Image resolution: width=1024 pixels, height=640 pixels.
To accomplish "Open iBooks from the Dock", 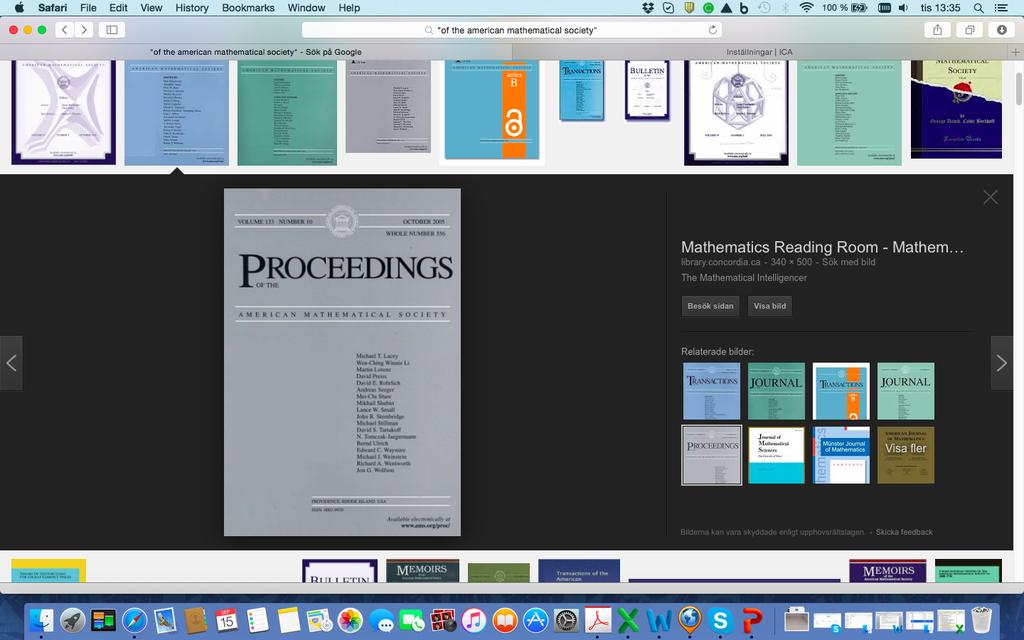I will pos(505,620).
